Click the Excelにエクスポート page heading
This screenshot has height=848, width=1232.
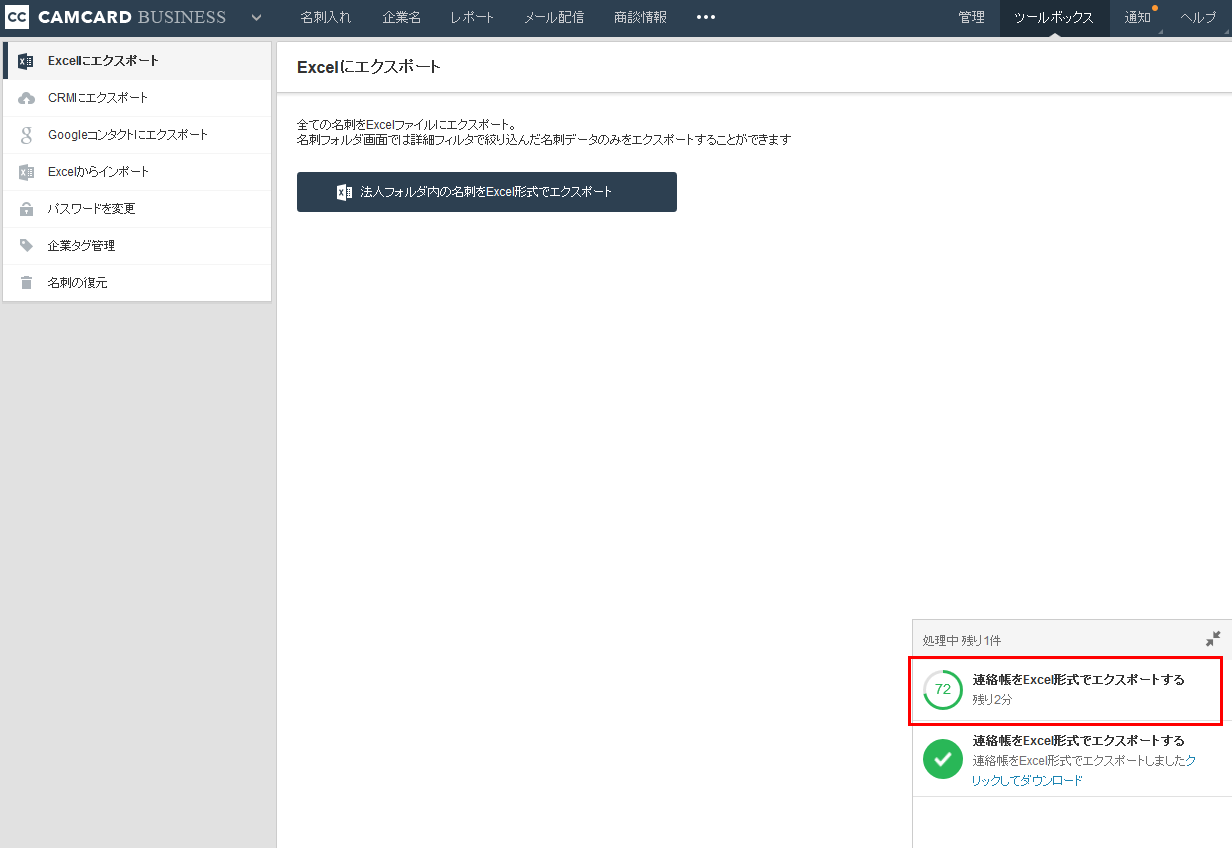(x=369, y=67)
